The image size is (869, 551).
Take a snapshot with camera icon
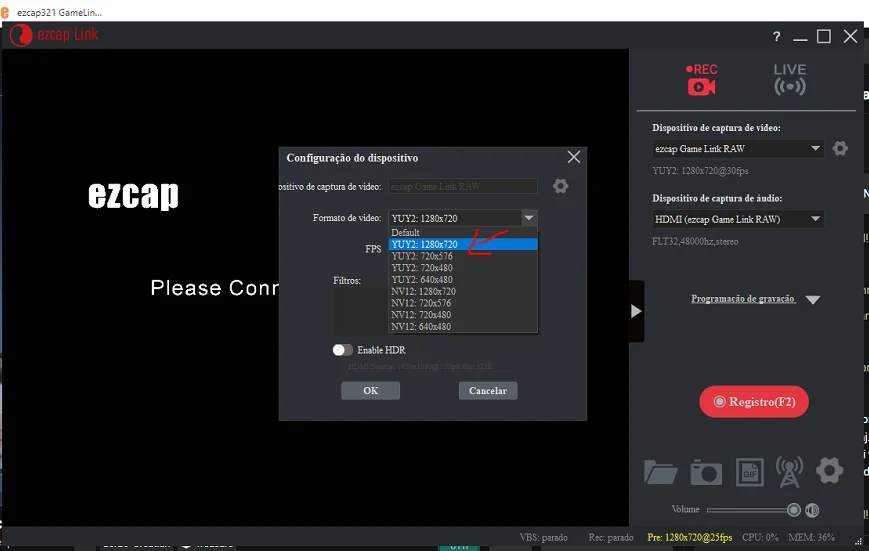pyautogui.click(x=706, y=473)
